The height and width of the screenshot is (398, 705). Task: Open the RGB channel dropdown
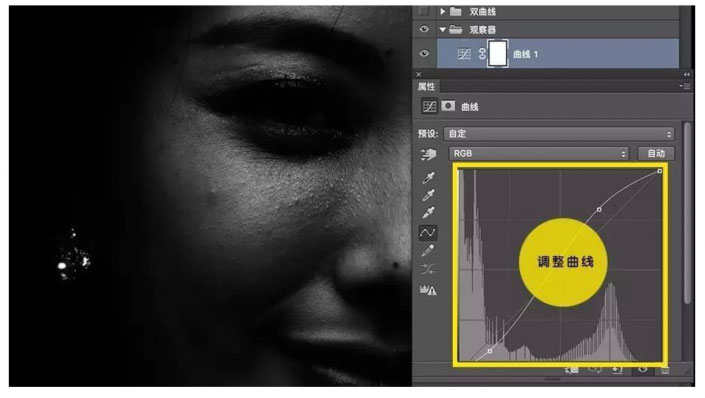[x=539, y=154]
